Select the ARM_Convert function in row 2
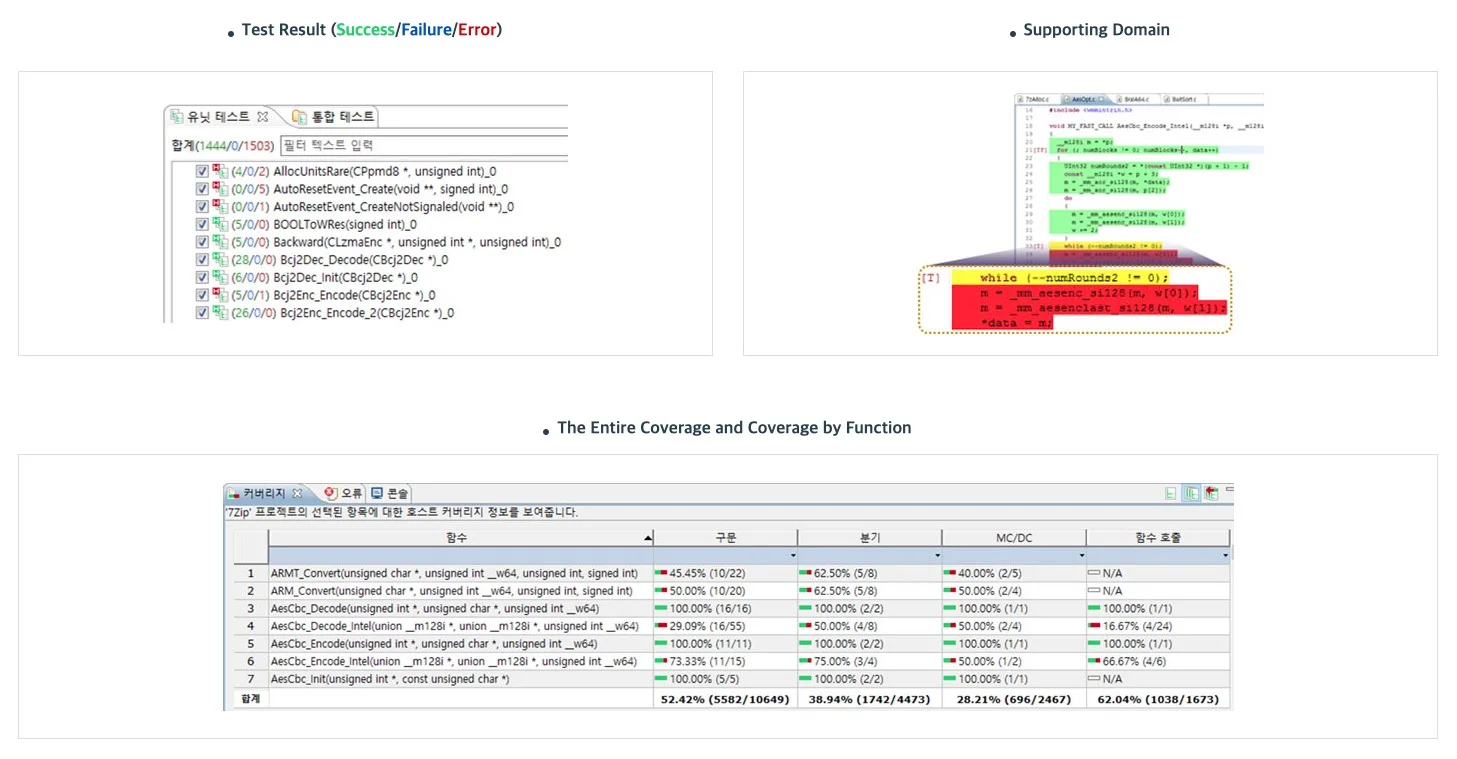Image resolution: width=1457 pixels, height=759 pixels. tap(732, 591)
